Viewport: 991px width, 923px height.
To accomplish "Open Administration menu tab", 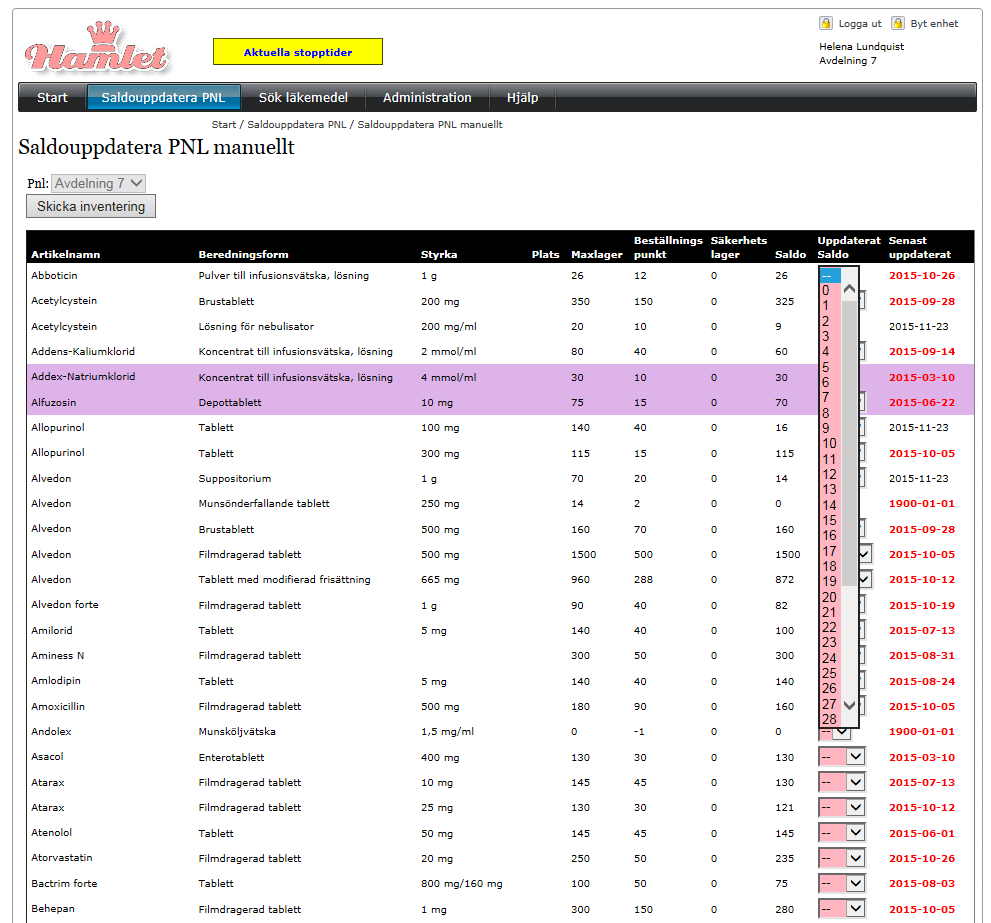I will (427, 98).
